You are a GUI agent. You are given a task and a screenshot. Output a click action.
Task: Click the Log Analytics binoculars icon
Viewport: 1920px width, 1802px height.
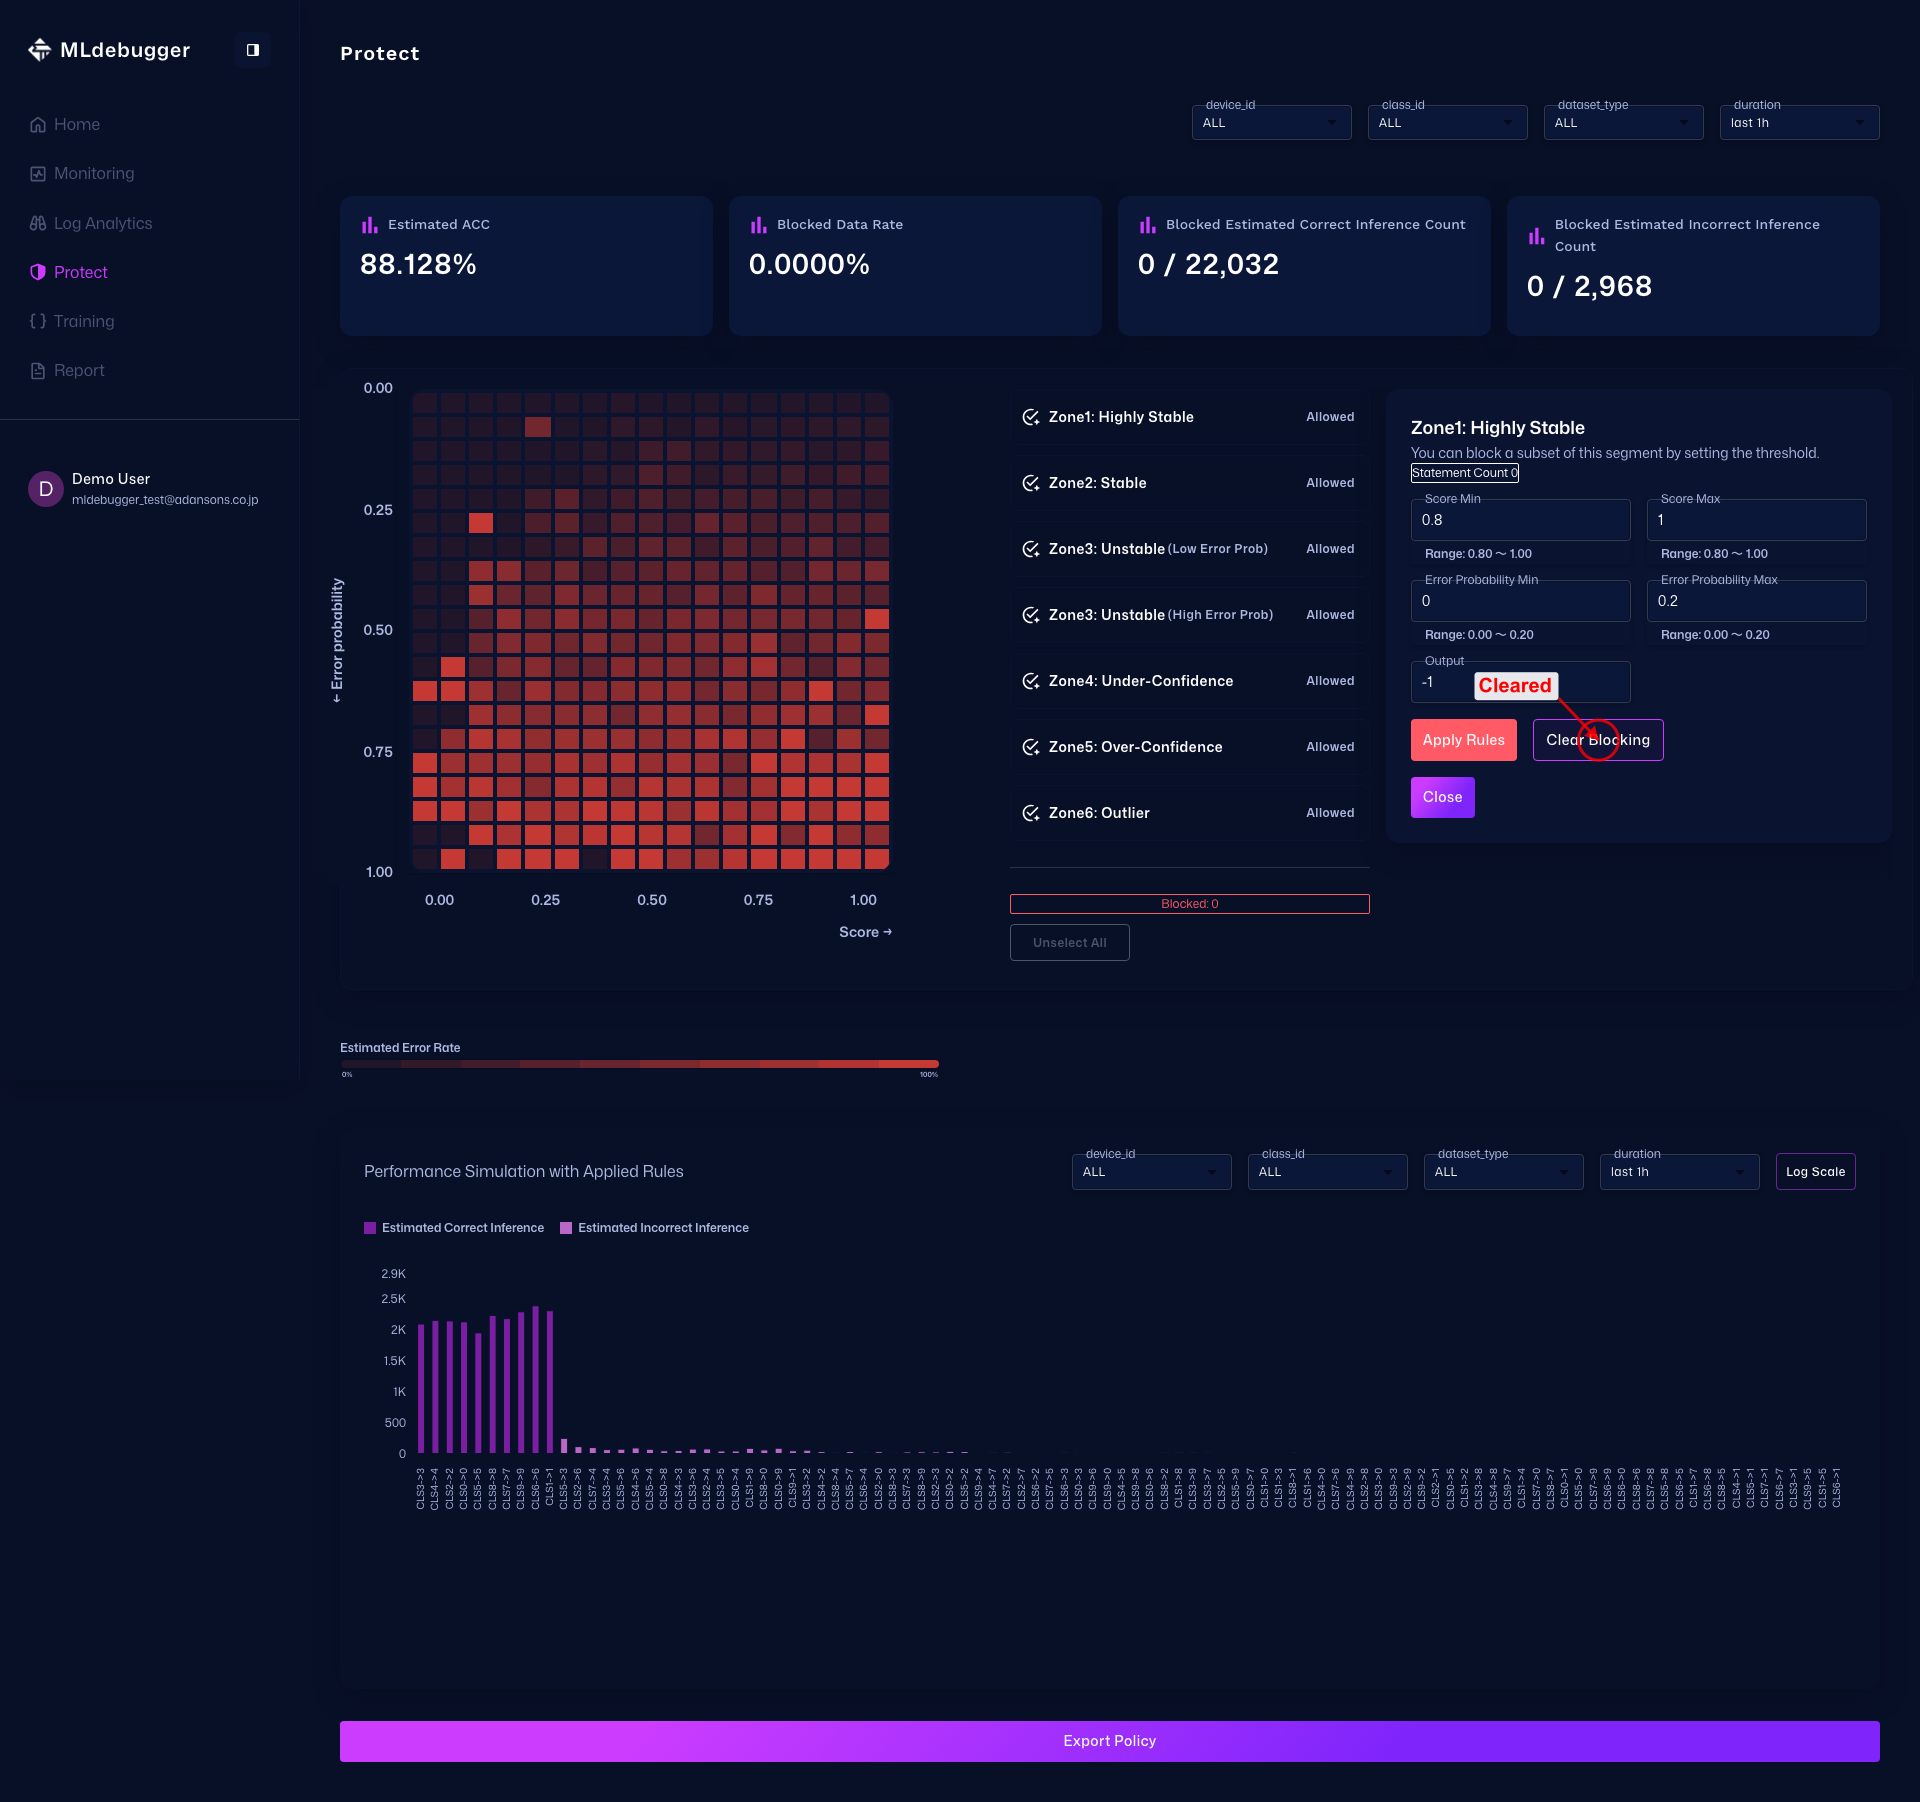pos(38,224)
